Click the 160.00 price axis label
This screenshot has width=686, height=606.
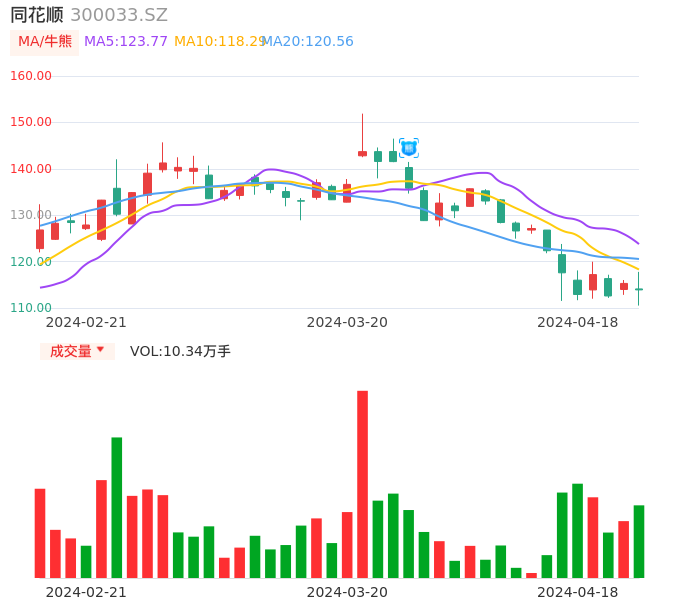click(x=31, y=76)
